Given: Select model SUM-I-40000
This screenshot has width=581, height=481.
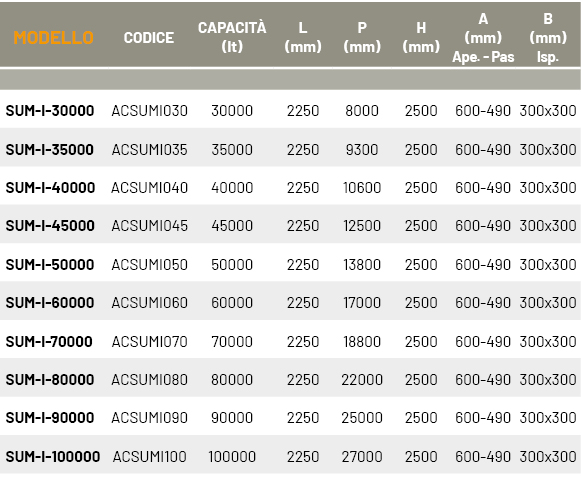Looking at the screenshot, I should [50, 188].
